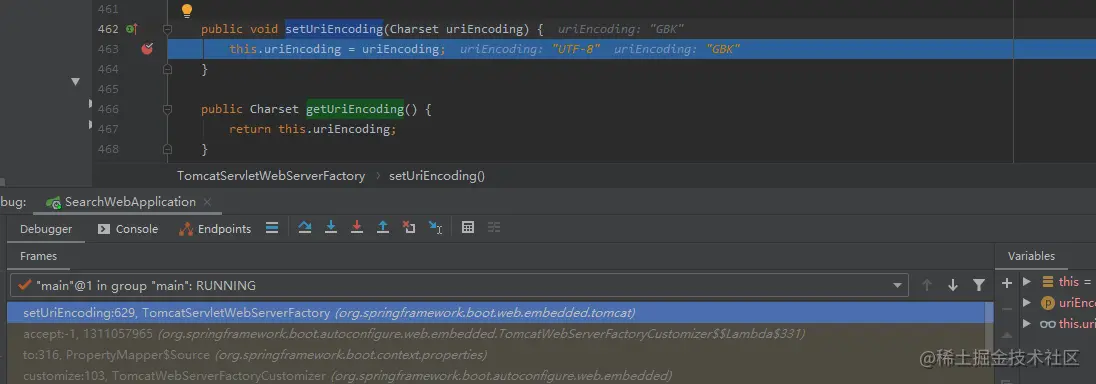Image resolution: width=1096 pixels, height=384 pixels.
Task: Click the Evaluate Expression calculator icon
Action: tap(468, 227)
